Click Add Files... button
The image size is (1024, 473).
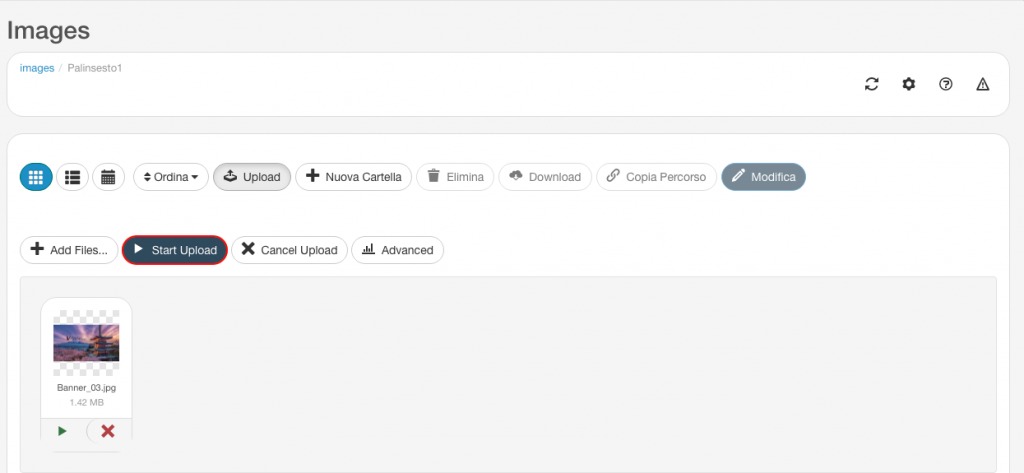click(69, 250)
